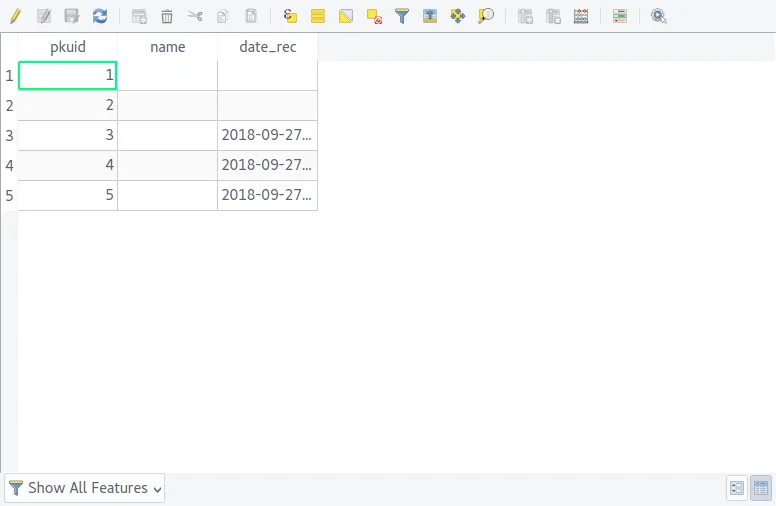Screen dimensions: 776x506
Task: Click the pkuid cell with value 4
Action: (x=68, y=165)
